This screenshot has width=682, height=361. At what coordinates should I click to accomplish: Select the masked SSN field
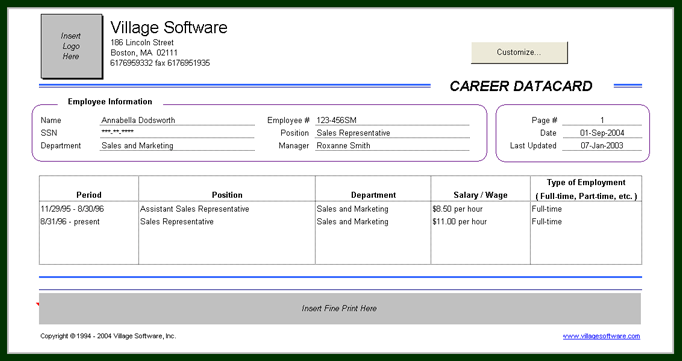(177, 133)
